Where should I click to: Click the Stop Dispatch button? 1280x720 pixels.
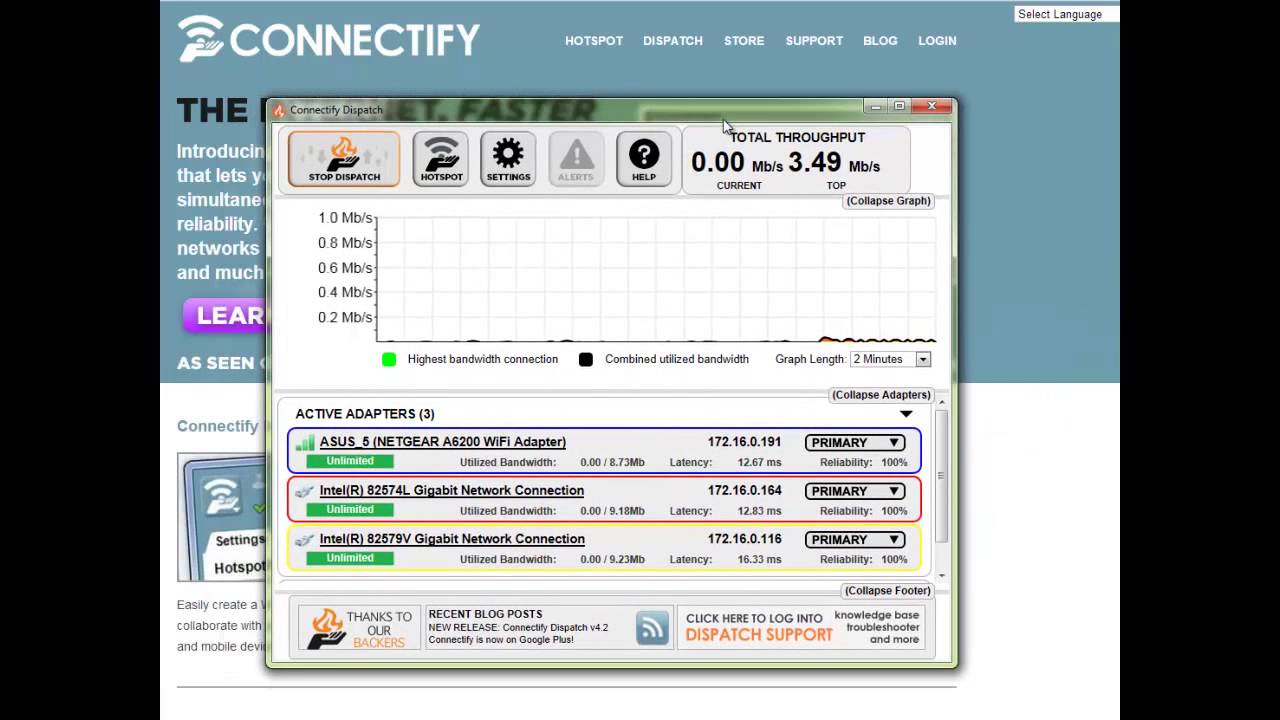344,159
